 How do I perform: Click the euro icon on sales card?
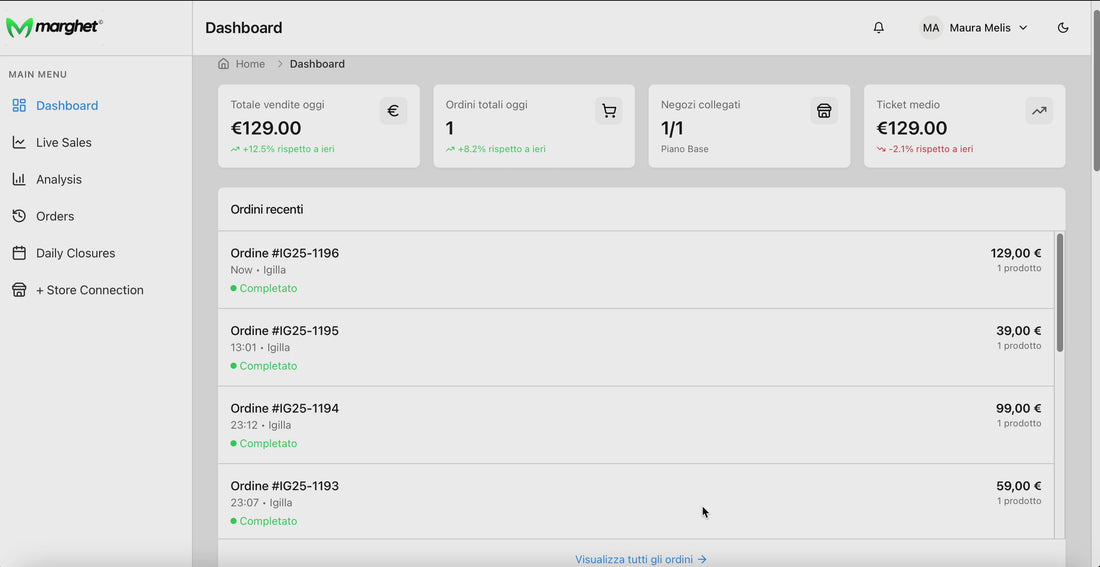[x=394, y=111]
